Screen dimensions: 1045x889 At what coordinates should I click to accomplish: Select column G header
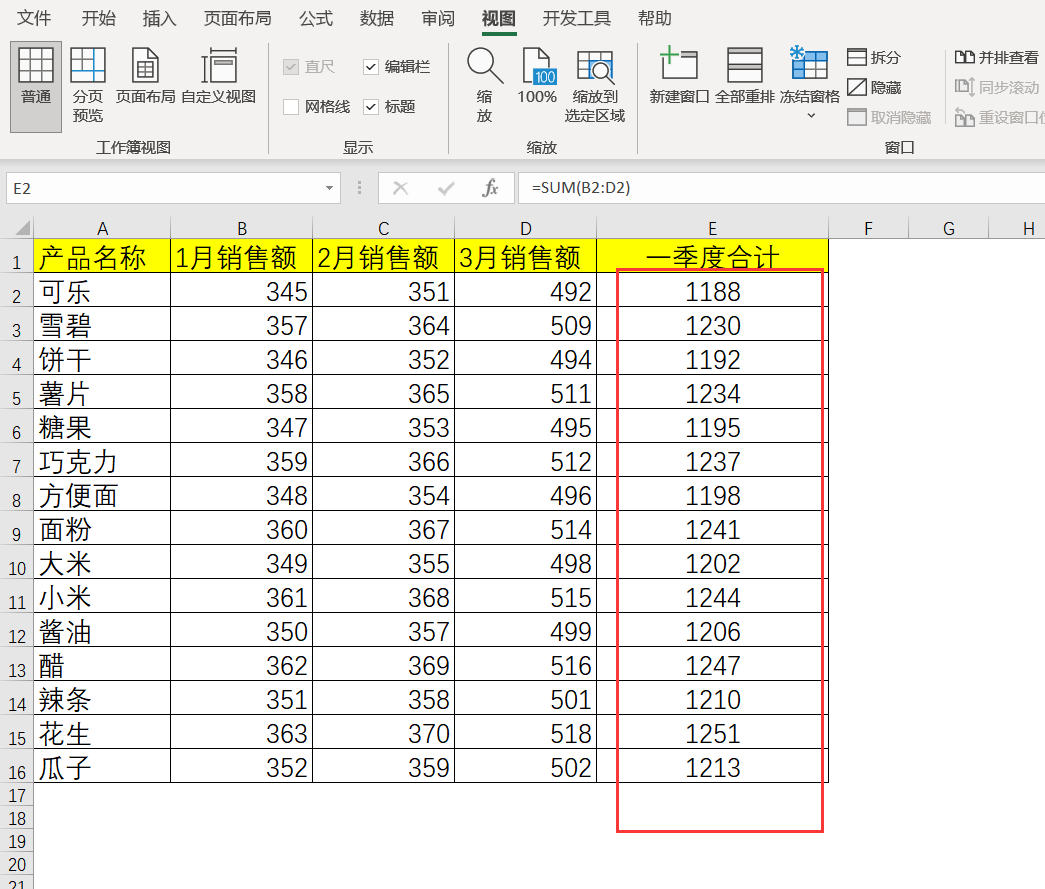[949, 229]
